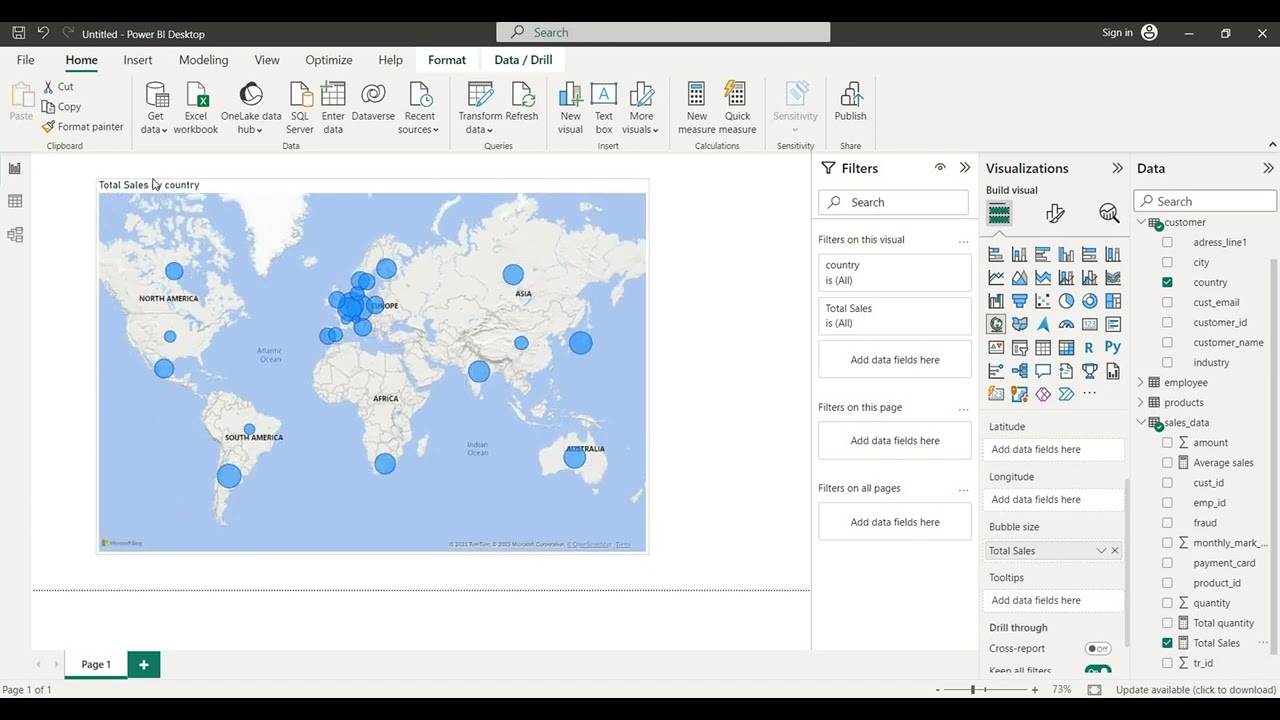
Task: Click the Format painter button
Action: click(83, 127)
